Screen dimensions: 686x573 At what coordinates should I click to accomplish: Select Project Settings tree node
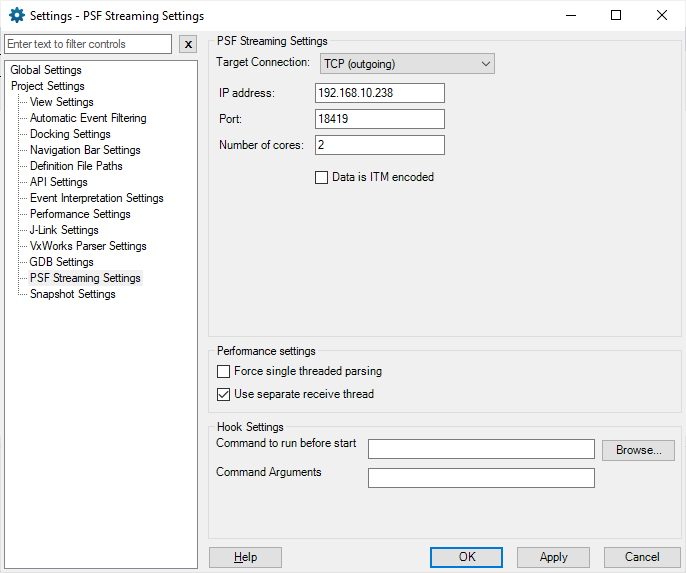[x=47, y=86]
